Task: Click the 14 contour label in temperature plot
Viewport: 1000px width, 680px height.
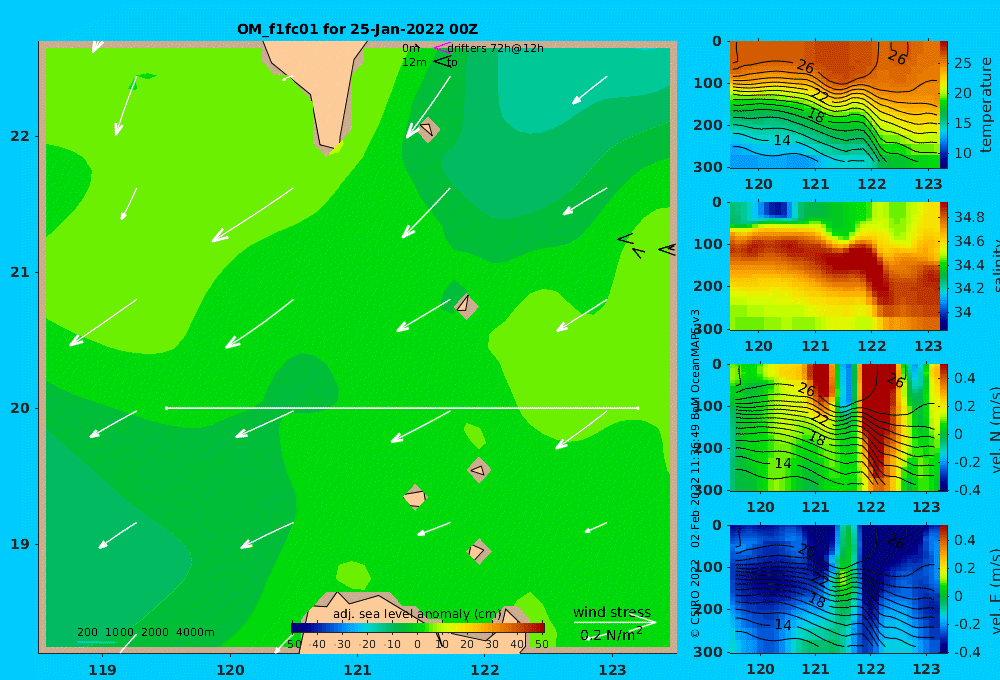Action: (782, 140)
